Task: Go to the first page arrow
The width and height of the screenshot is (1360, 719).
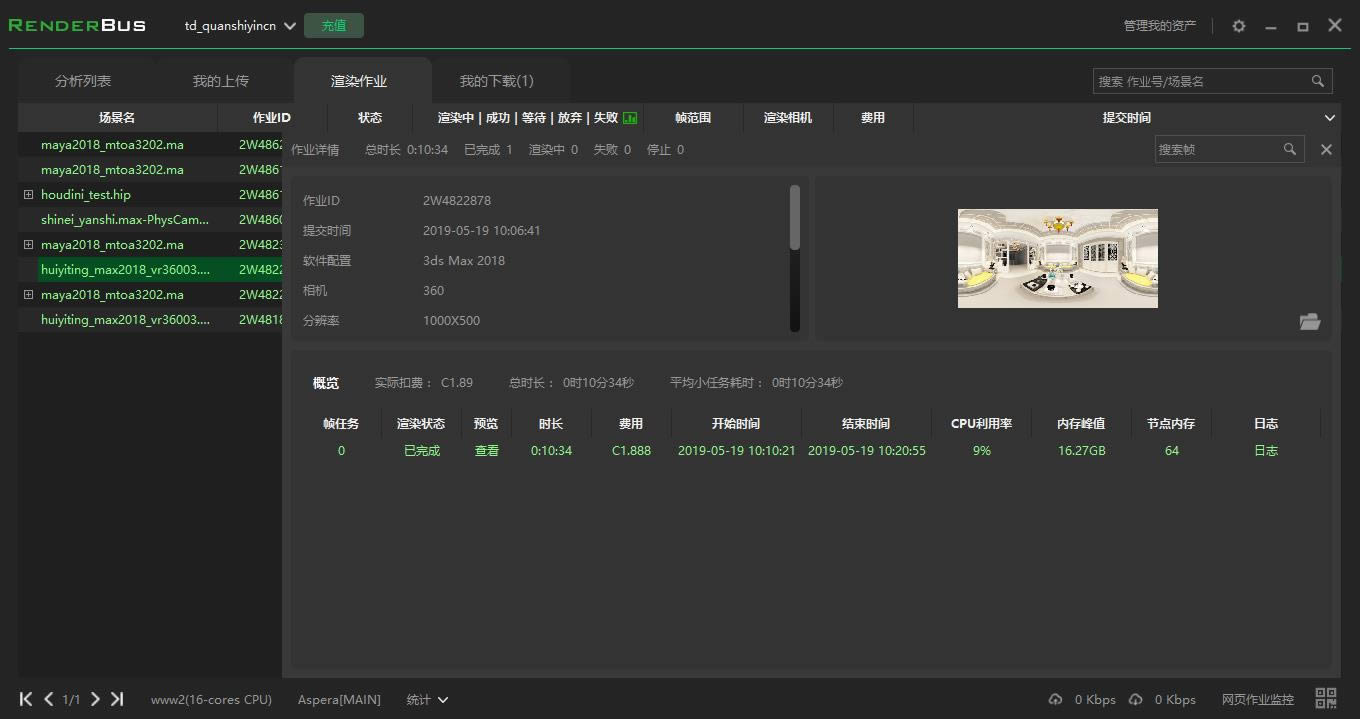Action: tap(26, 699)
